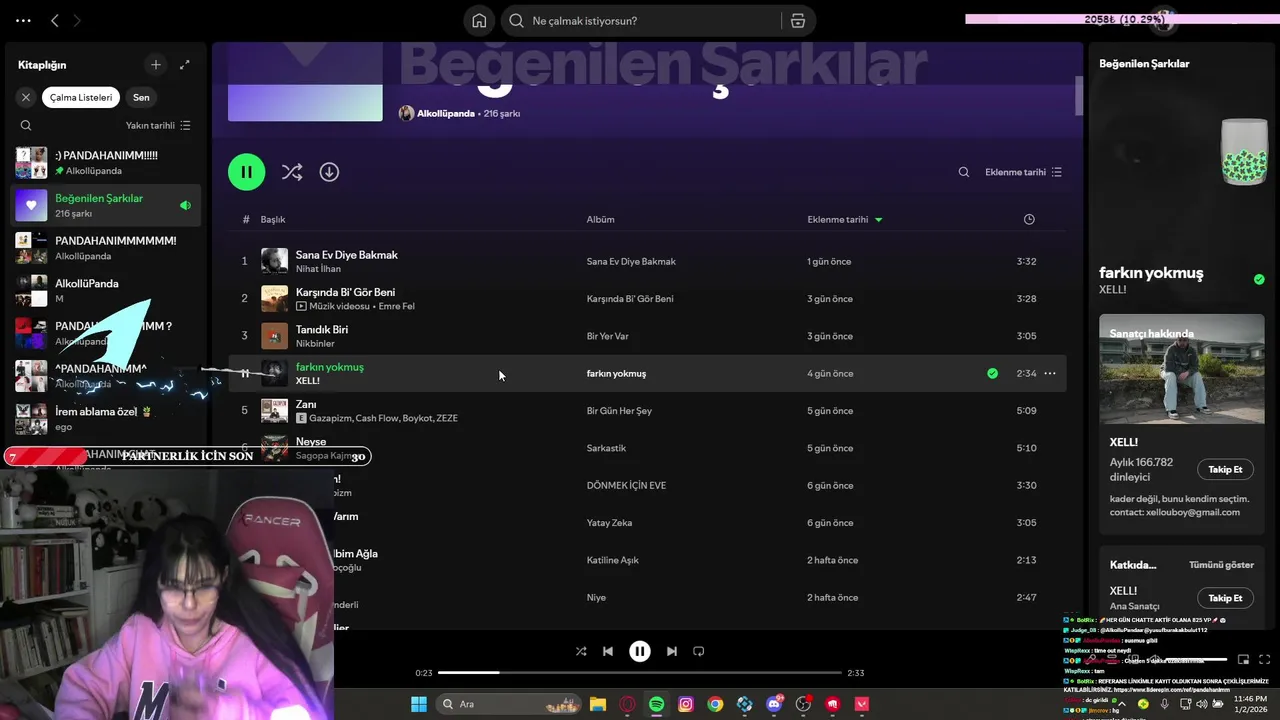Show all credits with Tümünü göster
The height and width of the screenshot is (720, 1280).
tap(1221, 564)
